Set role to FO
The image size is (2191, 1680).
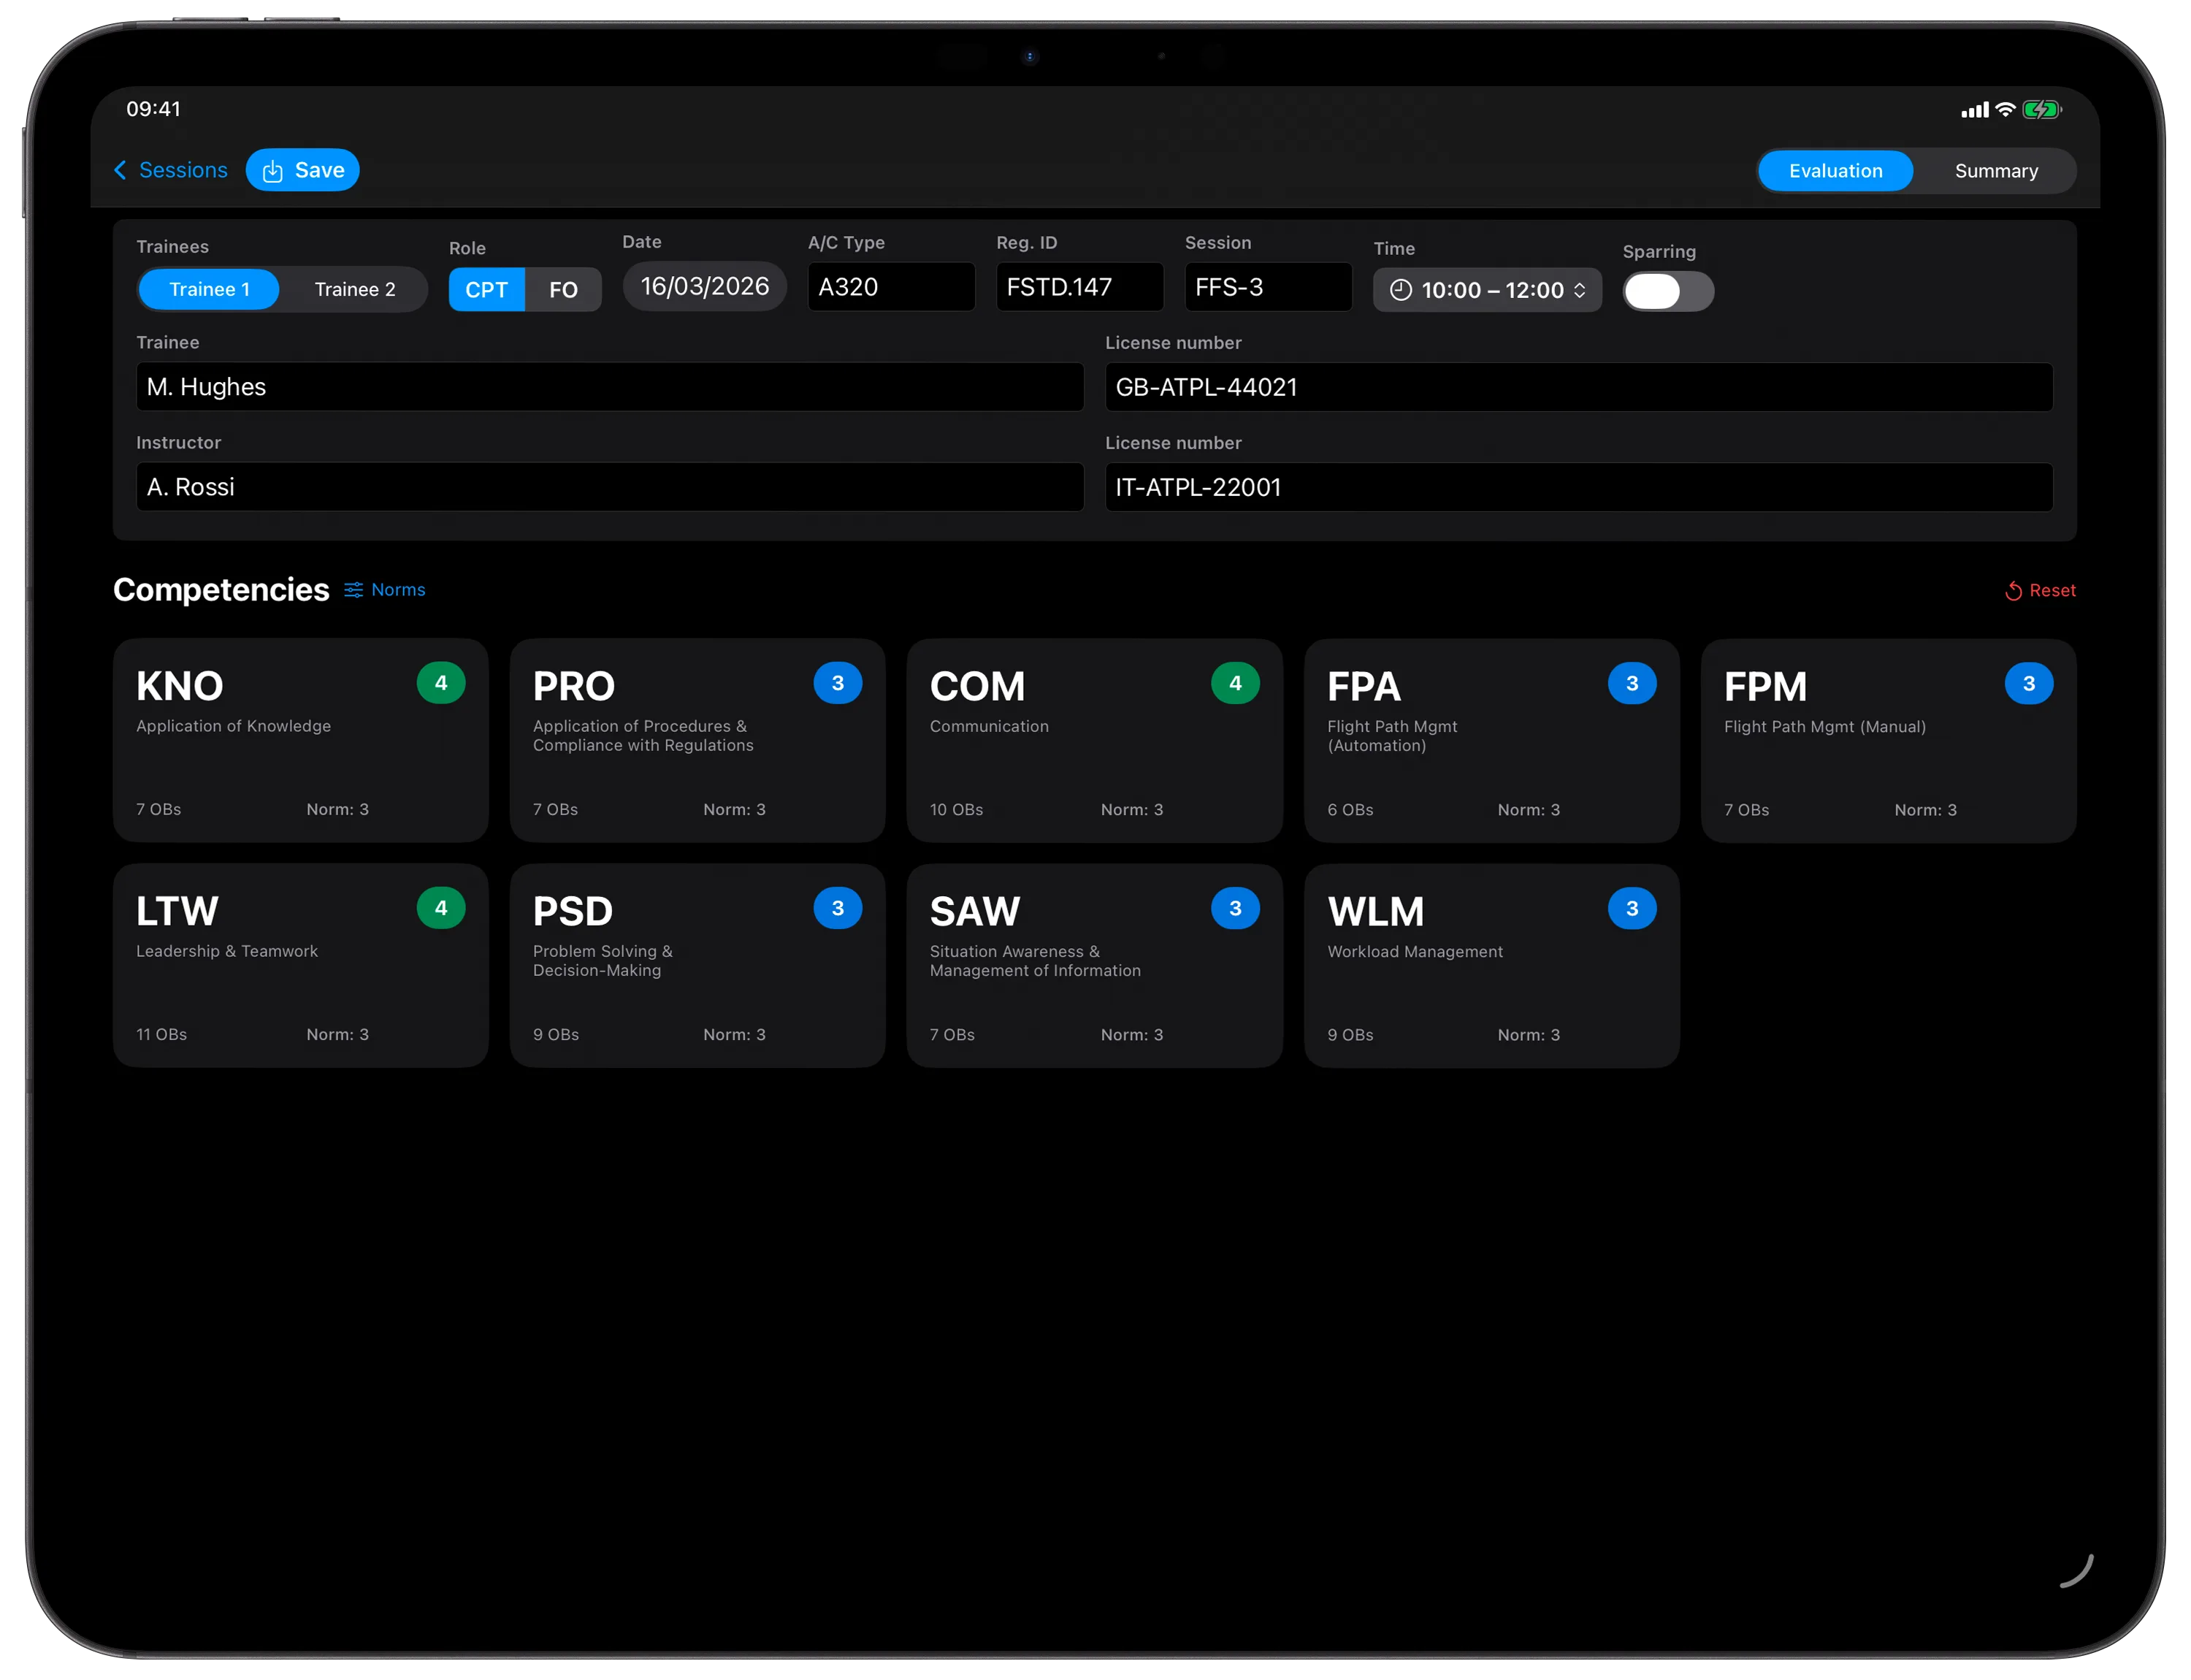(563, 290)
